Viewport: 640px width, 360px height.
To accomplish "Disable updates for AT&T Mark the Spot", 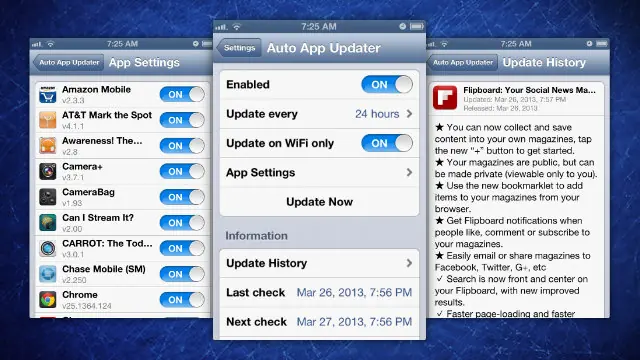I will (182, 120).
